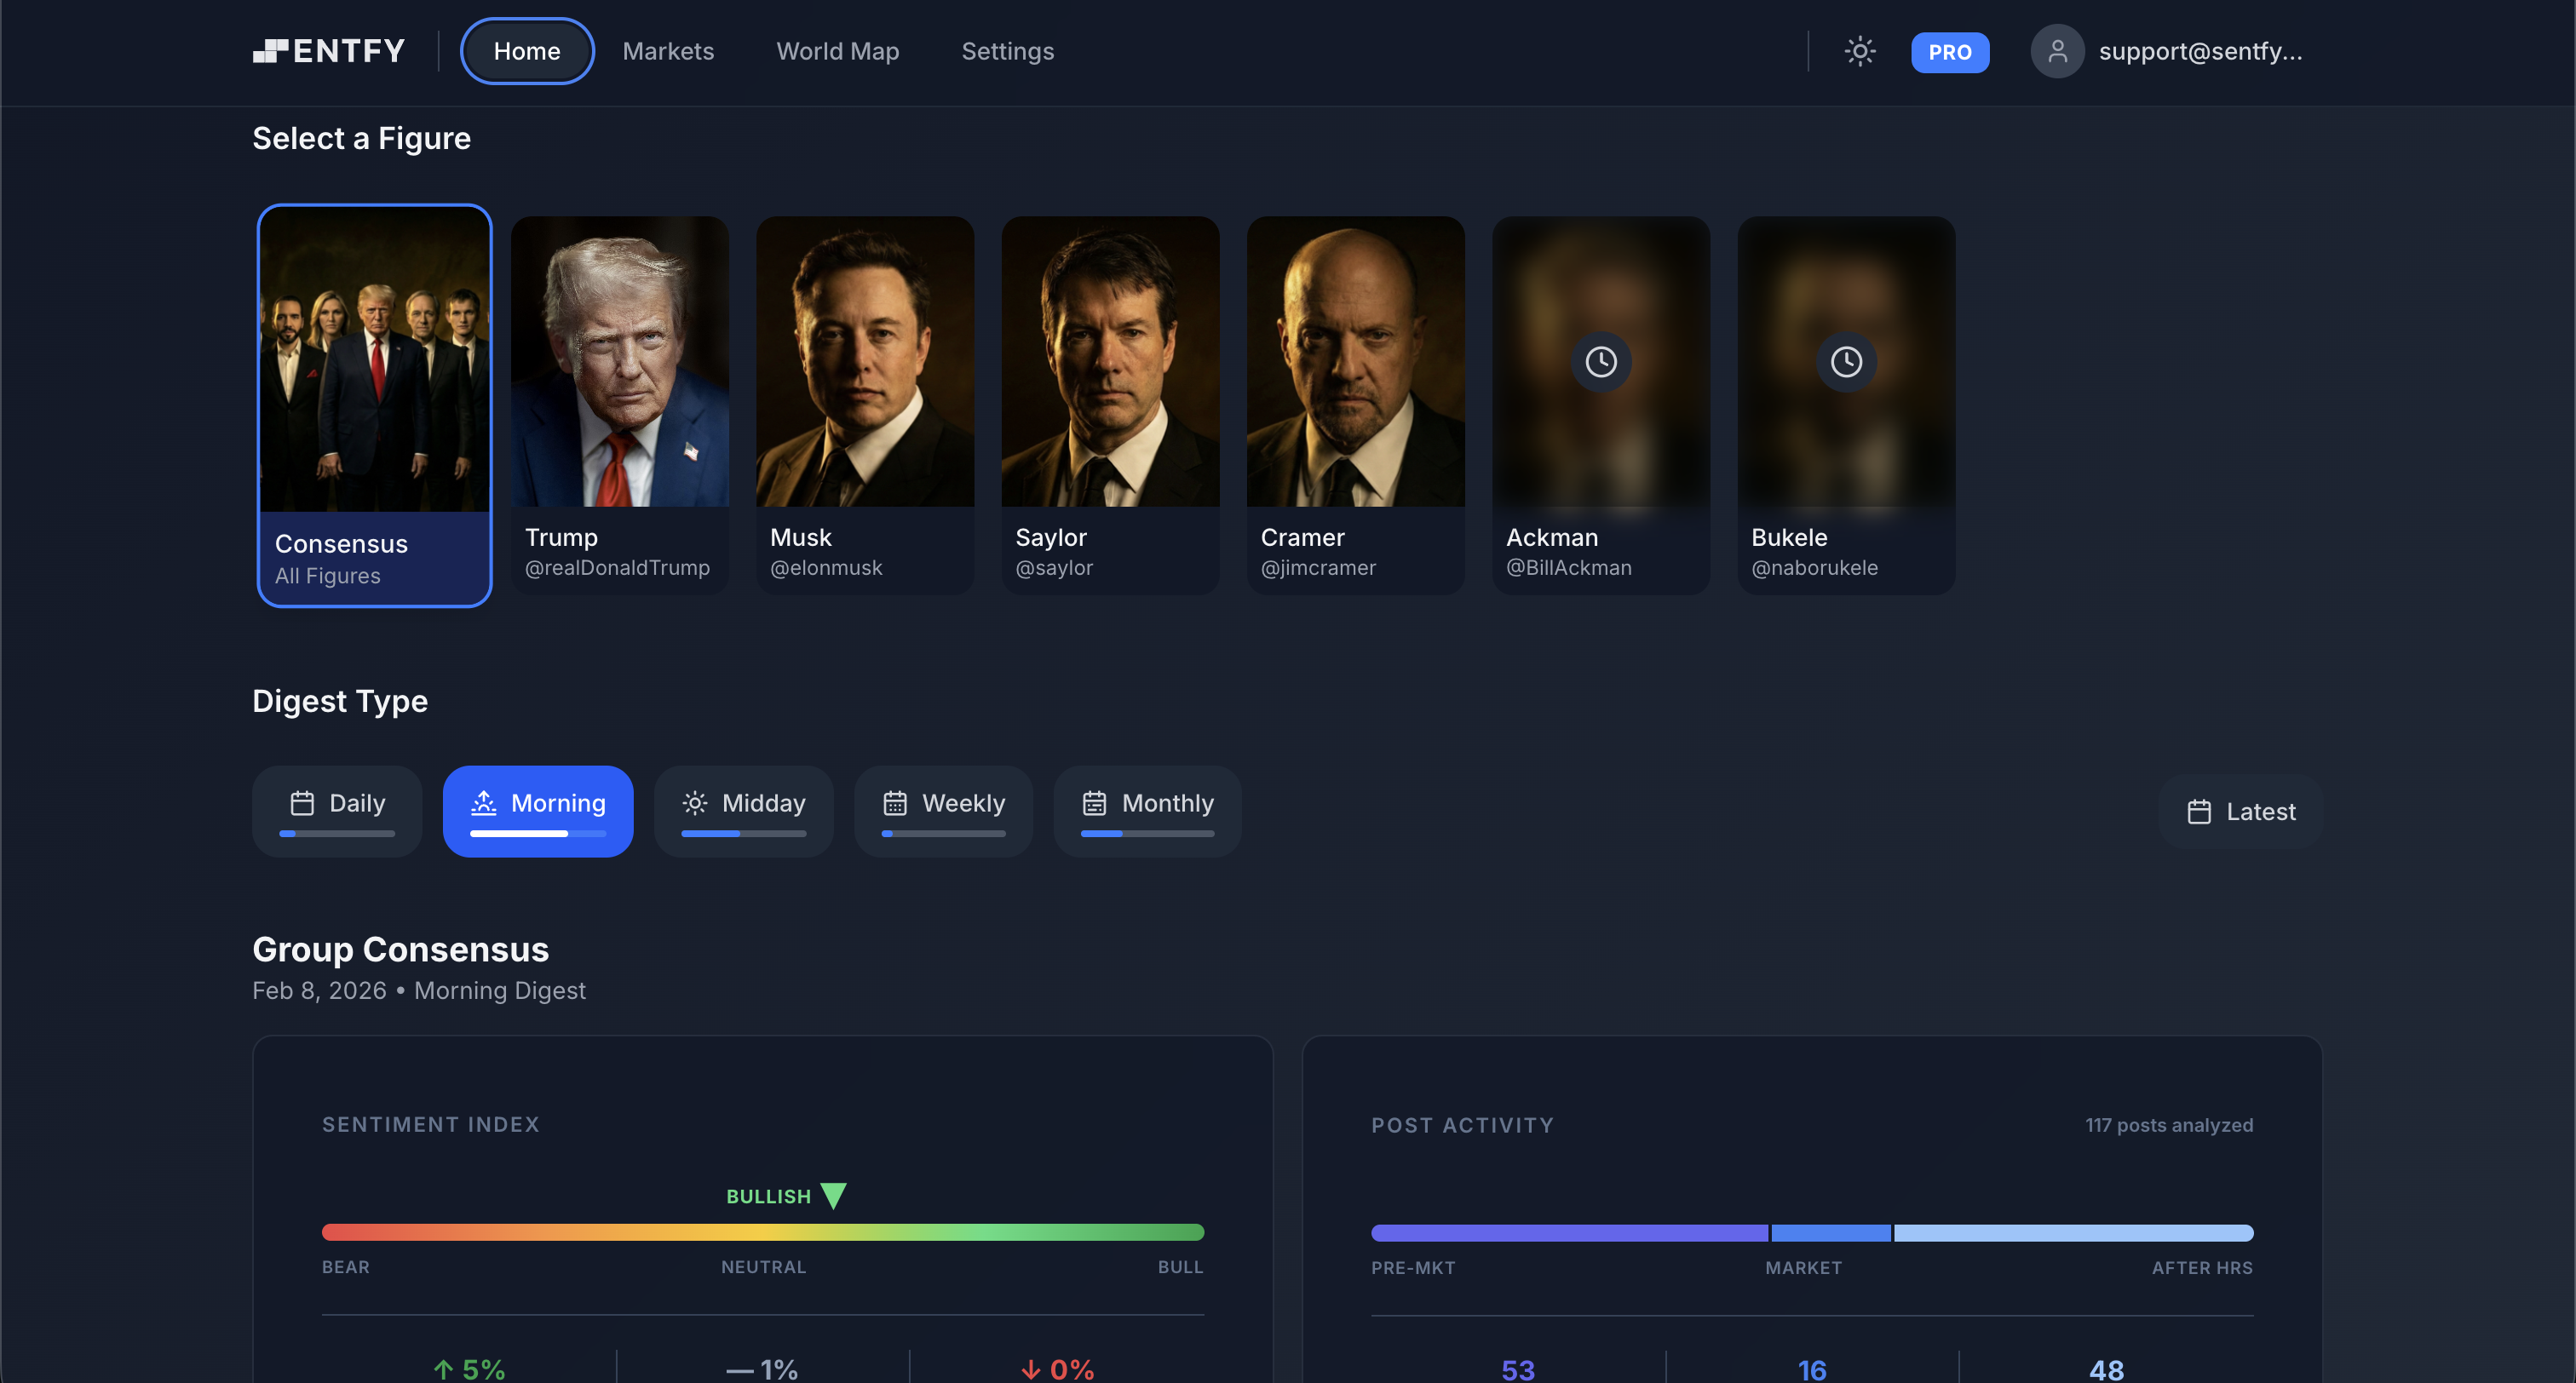Click the calendar icon on the Latest button

[x=2200, y=812]
